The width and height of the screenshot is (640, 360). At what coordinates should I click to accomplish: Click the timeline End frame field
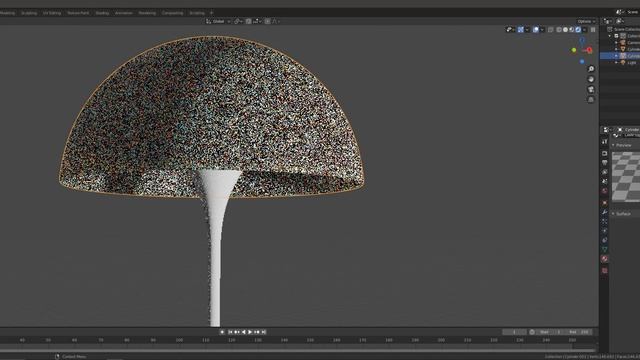coord(579,332)
